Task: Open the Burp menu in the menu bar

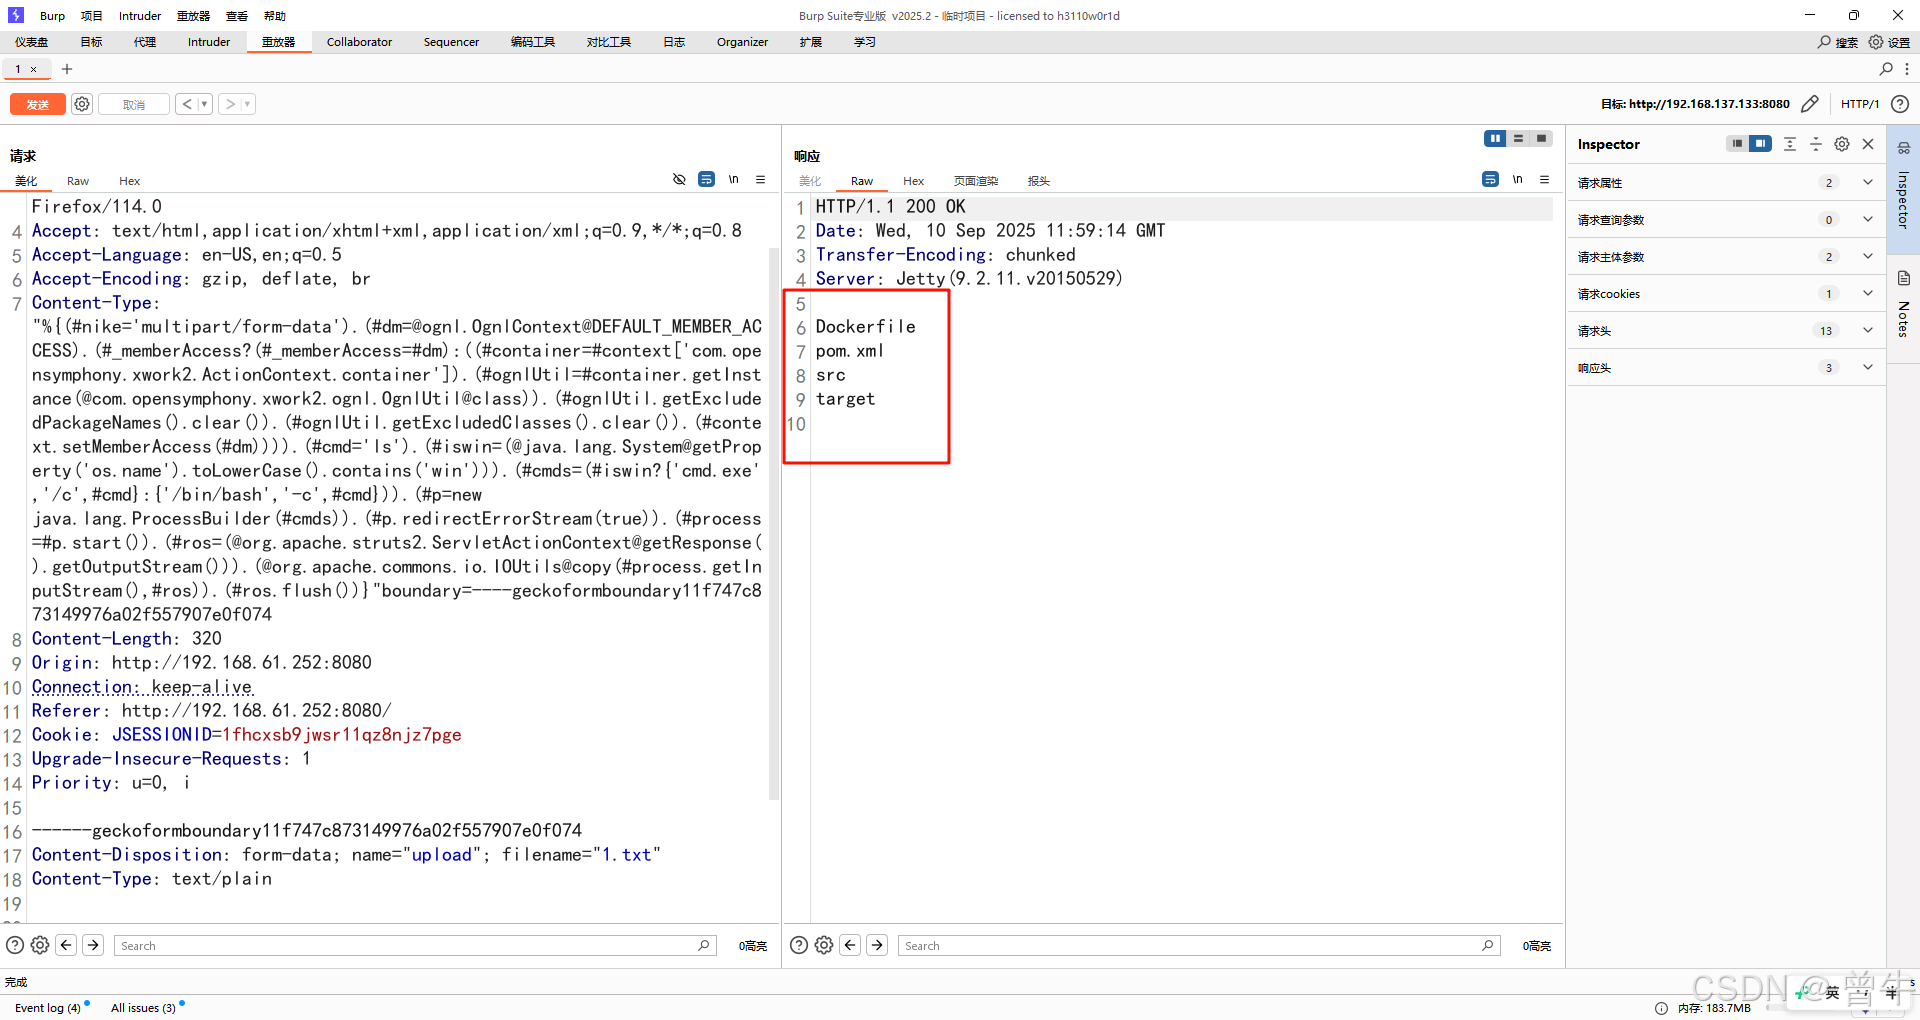Action: (x=52, y=16)
